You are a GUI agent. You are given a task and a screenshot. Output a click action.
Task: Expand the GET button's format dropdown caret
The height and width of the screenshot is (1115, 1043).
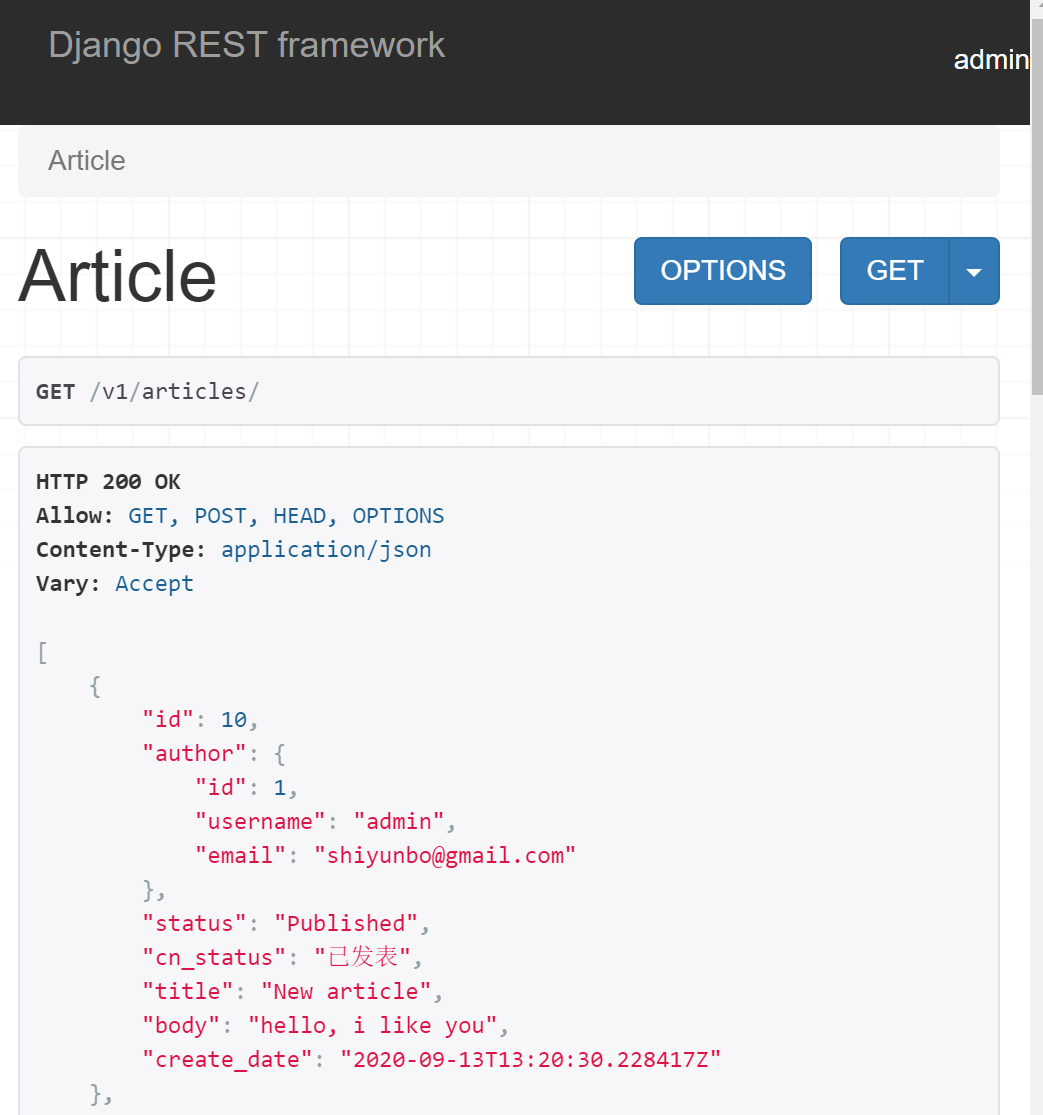(973, 270)
